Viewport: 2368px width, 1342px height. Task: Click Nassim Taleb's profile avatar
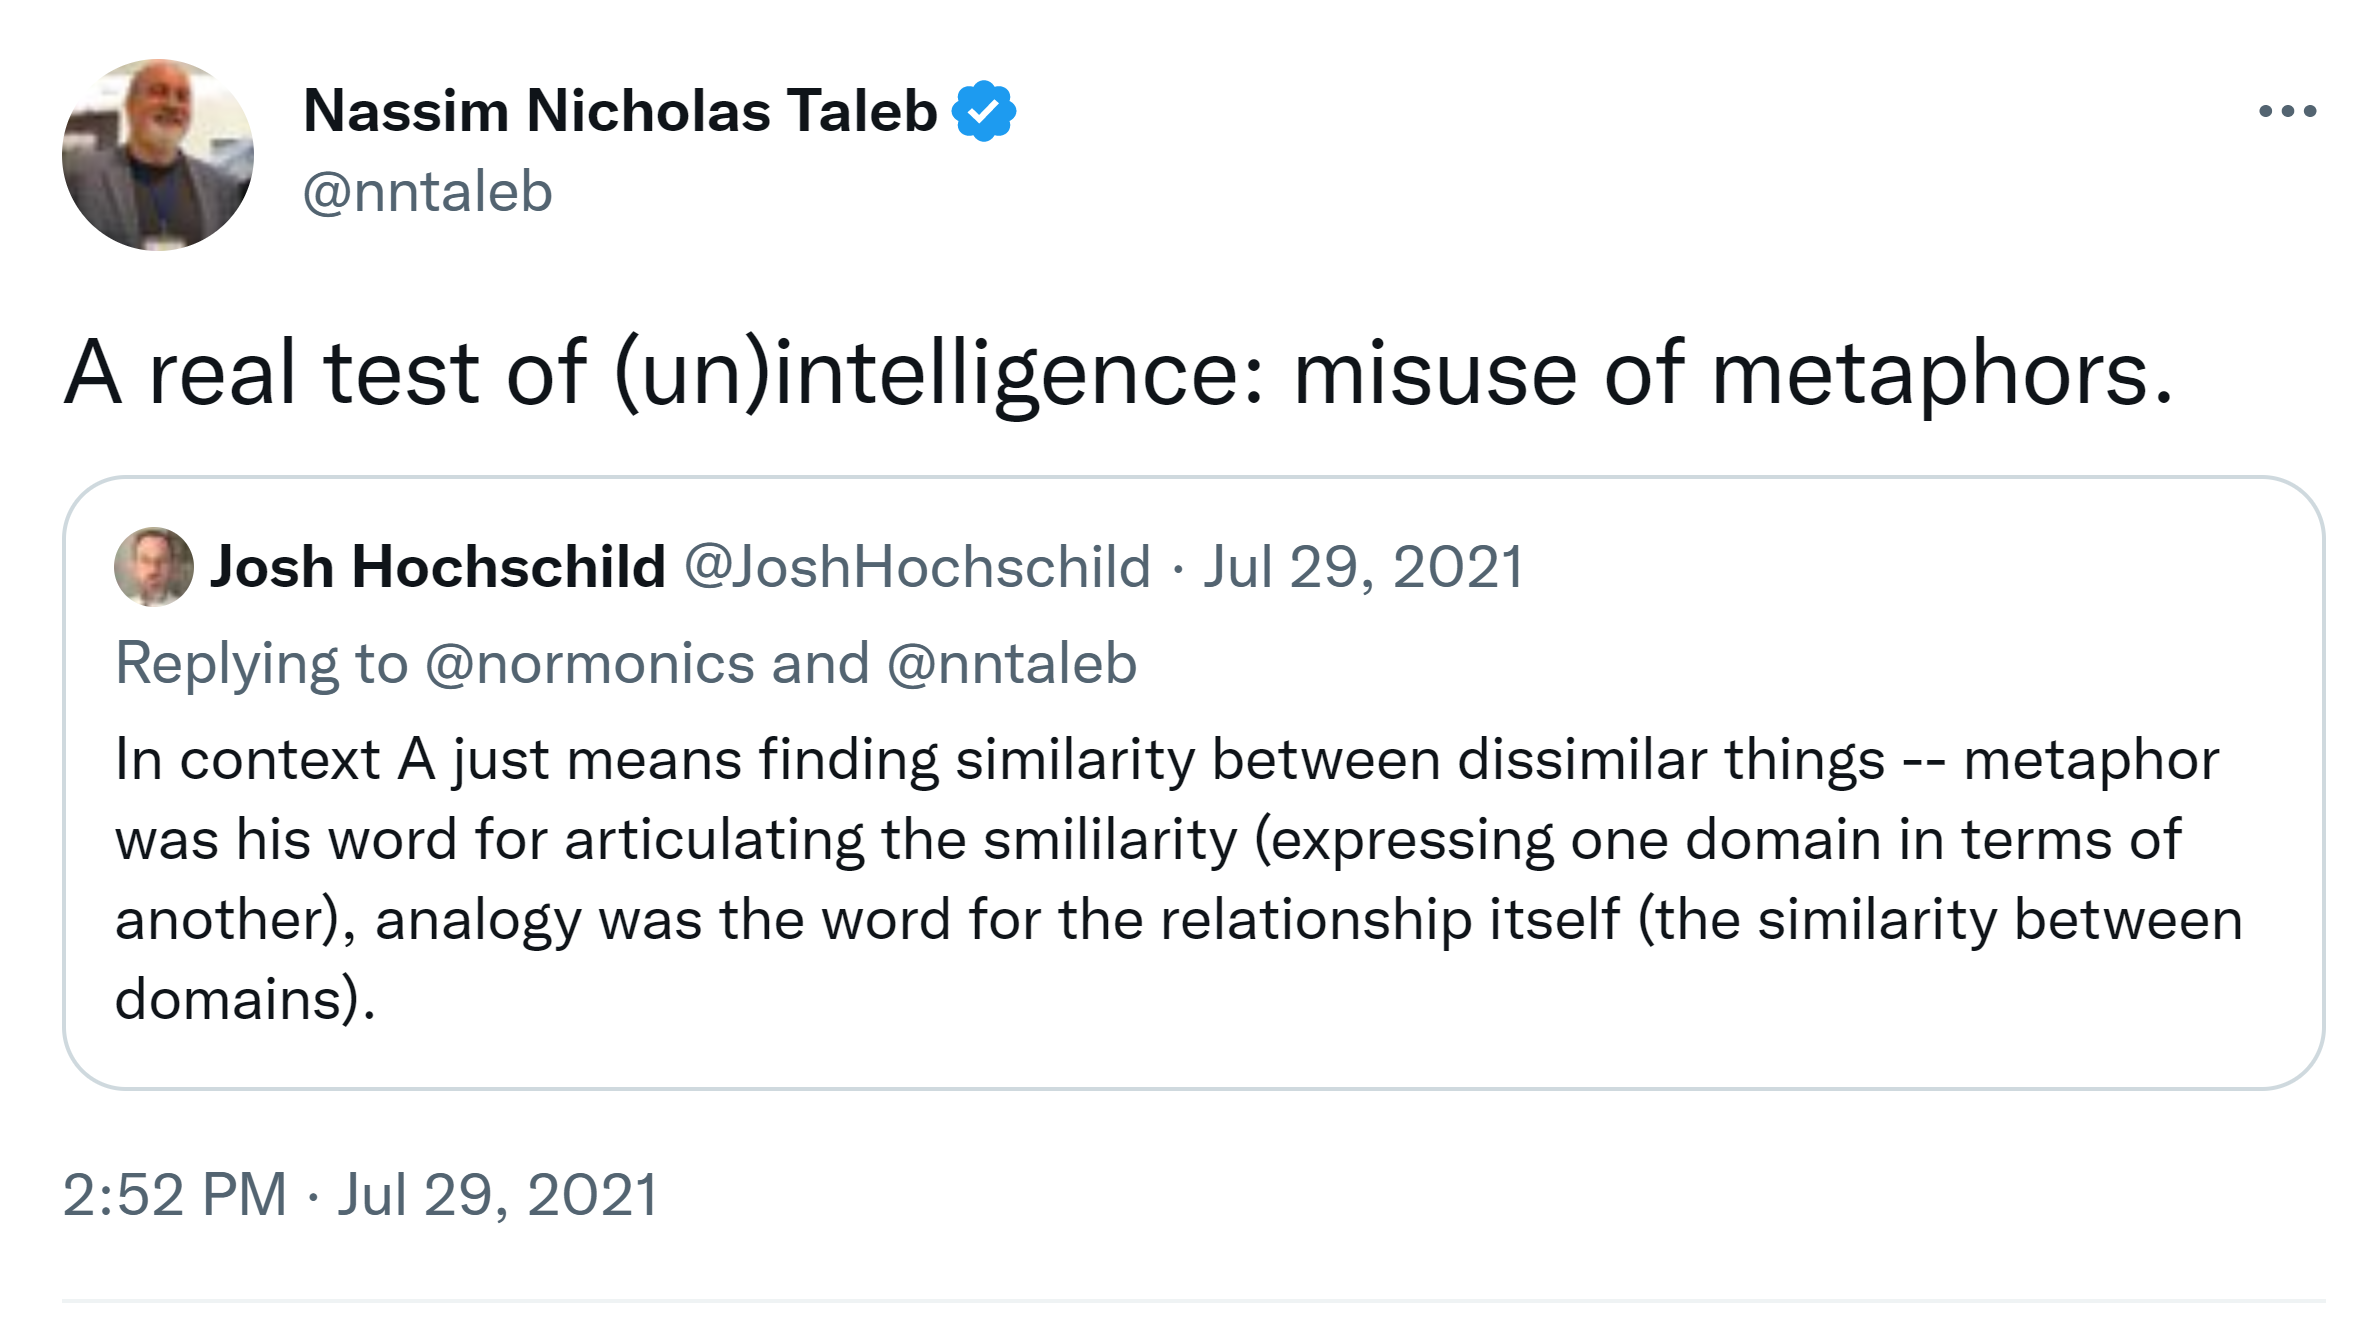coord(158,155)
